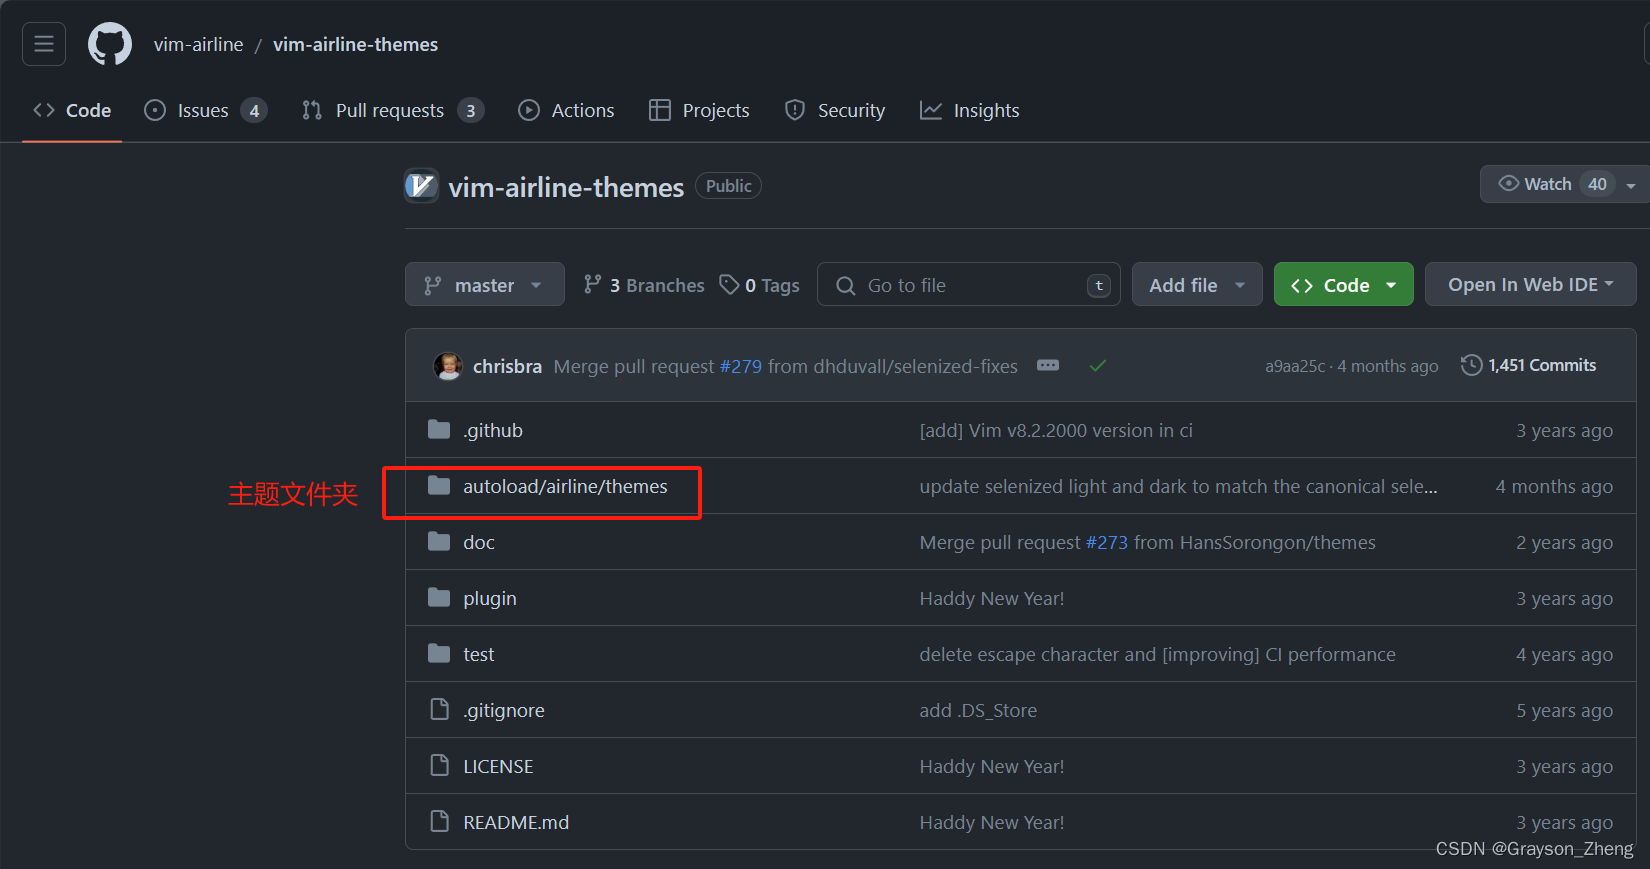Click the search magnifier in Go to file
The height and width of the screenshot is (869, 1650).
point(845,286)
